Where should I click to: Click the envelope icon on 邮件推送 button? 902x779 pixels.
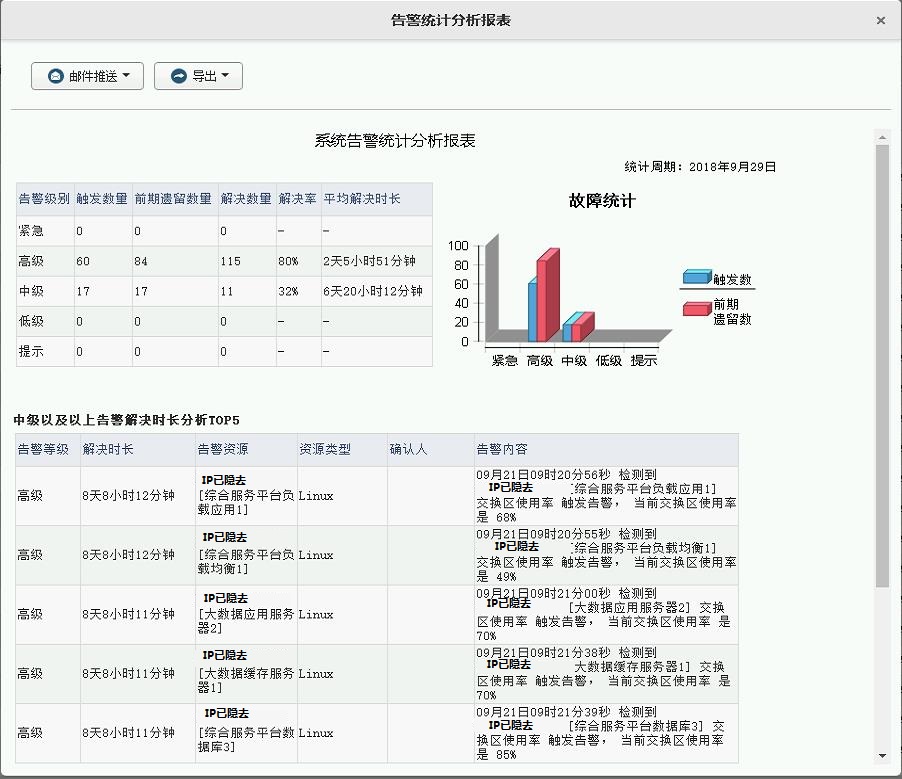click(56, 75)
